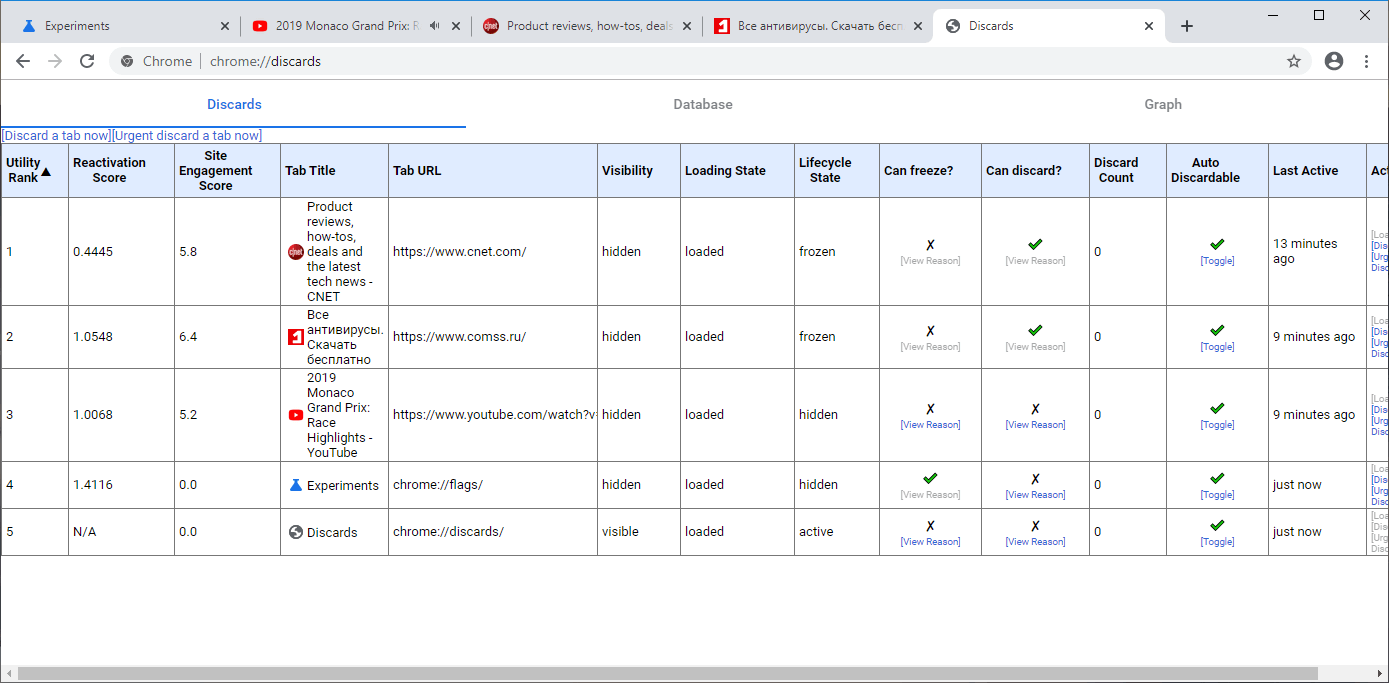1389x683 pixels.
Task: Sort by Loading State column header
Action: click(737, 171)
